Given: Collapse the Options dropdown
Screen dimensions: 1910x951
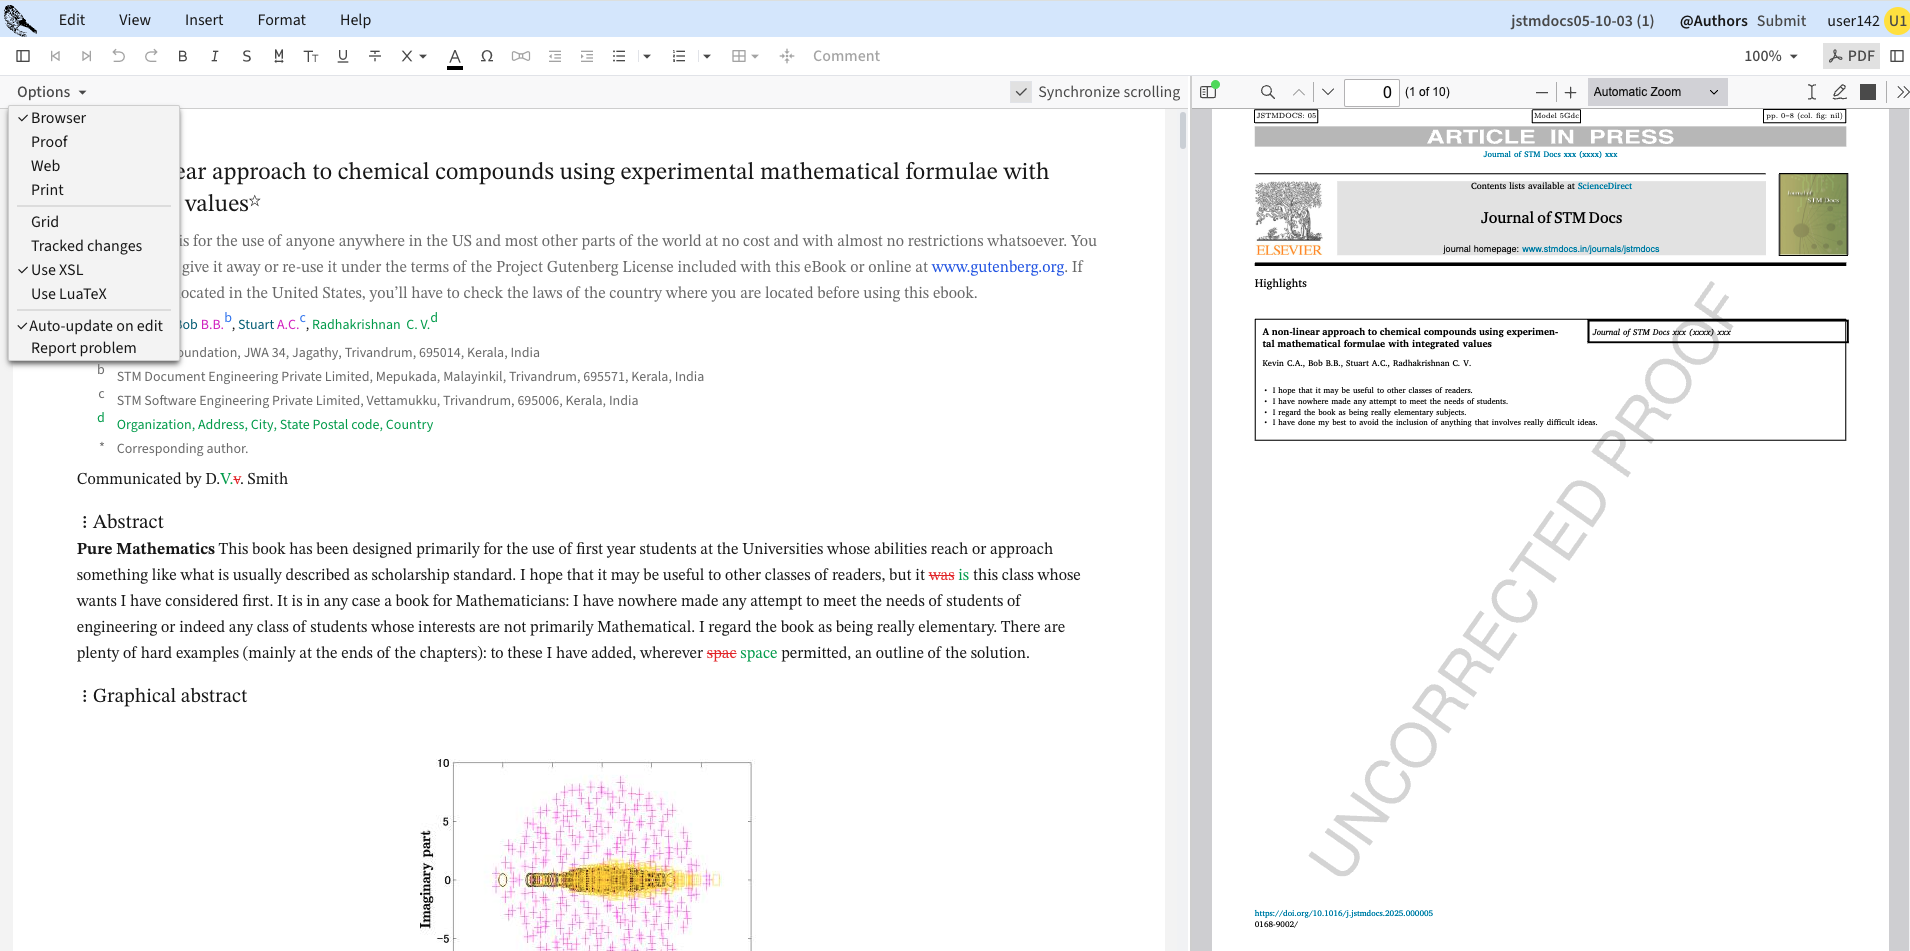Looking at the screenshot, I should [x=51, y=92].
